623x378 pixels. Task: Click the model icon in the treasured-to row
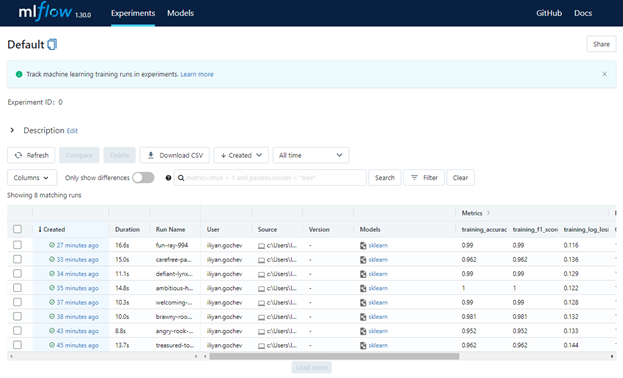363,346
